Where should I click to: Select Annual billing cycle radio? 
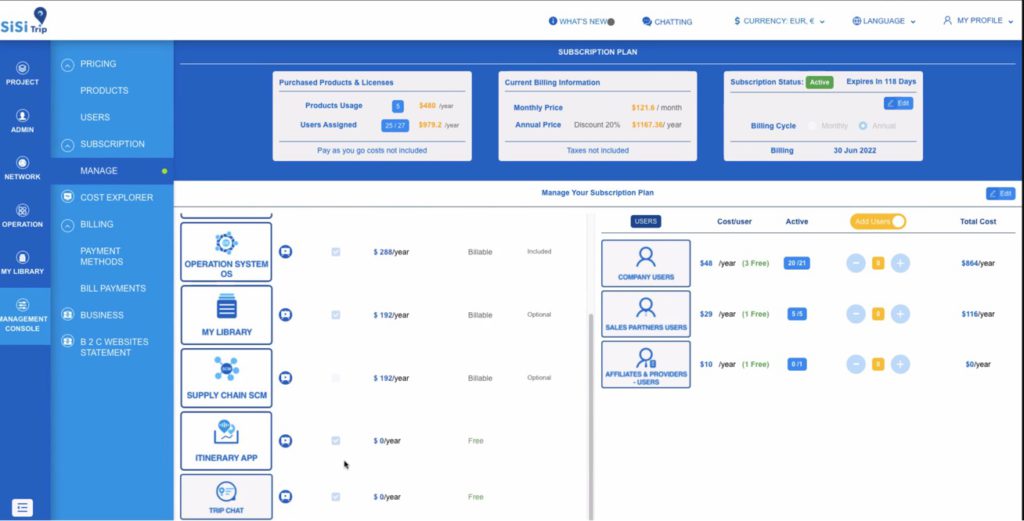click(863, 125)
